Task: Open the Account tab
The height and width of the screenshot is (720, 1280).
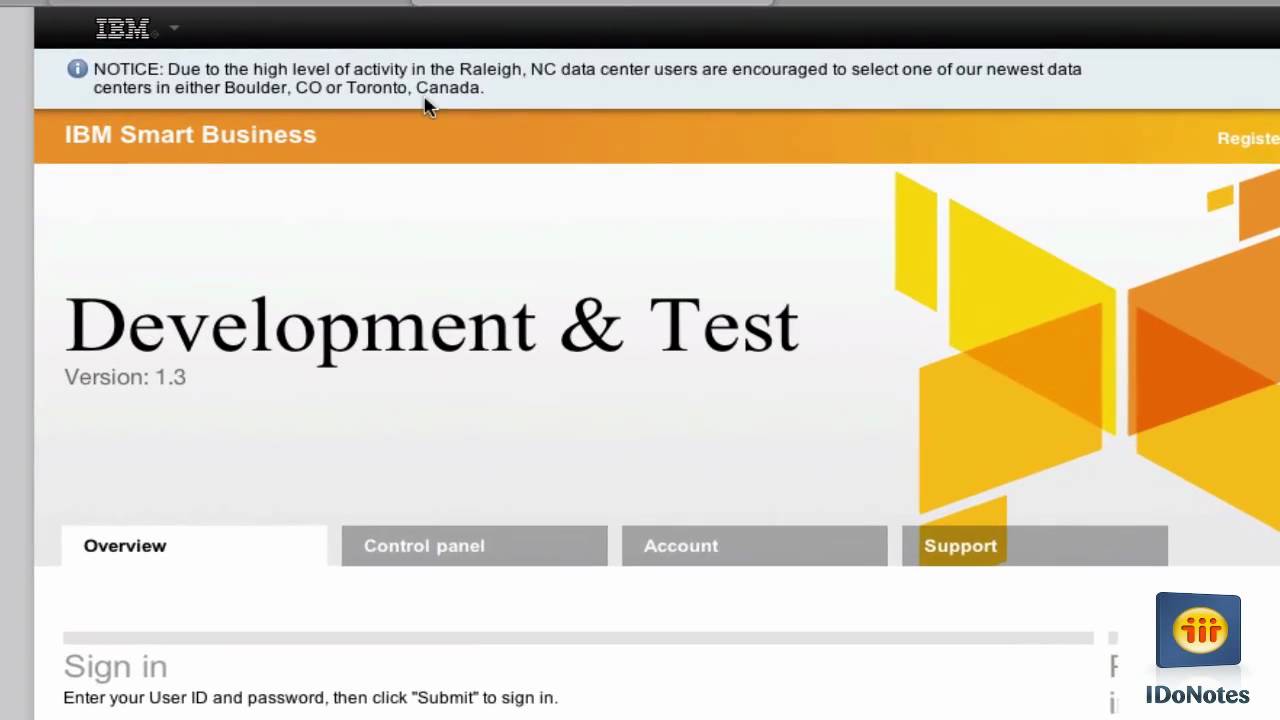Action: pos(754,546)
